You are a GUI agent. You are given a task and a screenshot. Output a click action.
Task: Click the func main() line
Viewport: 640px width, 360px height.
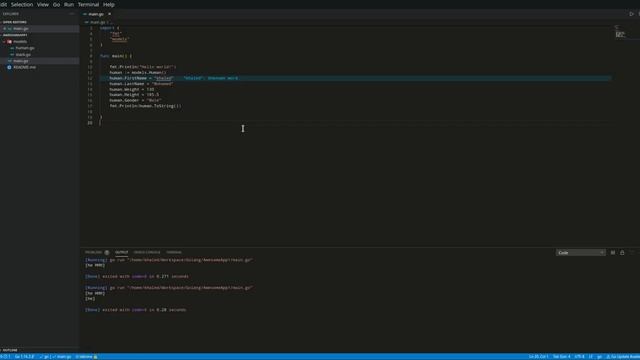coord(116,56)
